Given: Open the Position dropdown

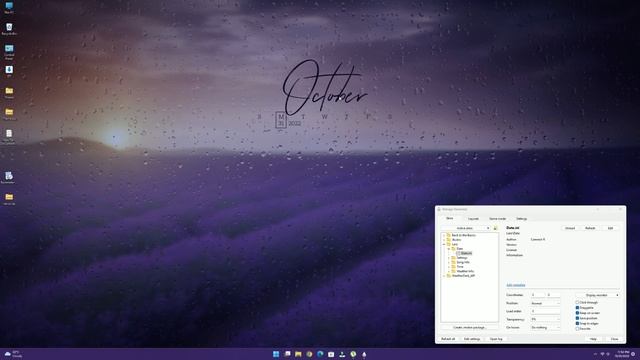Looking at the screenshot, I should tap(545, 303).
